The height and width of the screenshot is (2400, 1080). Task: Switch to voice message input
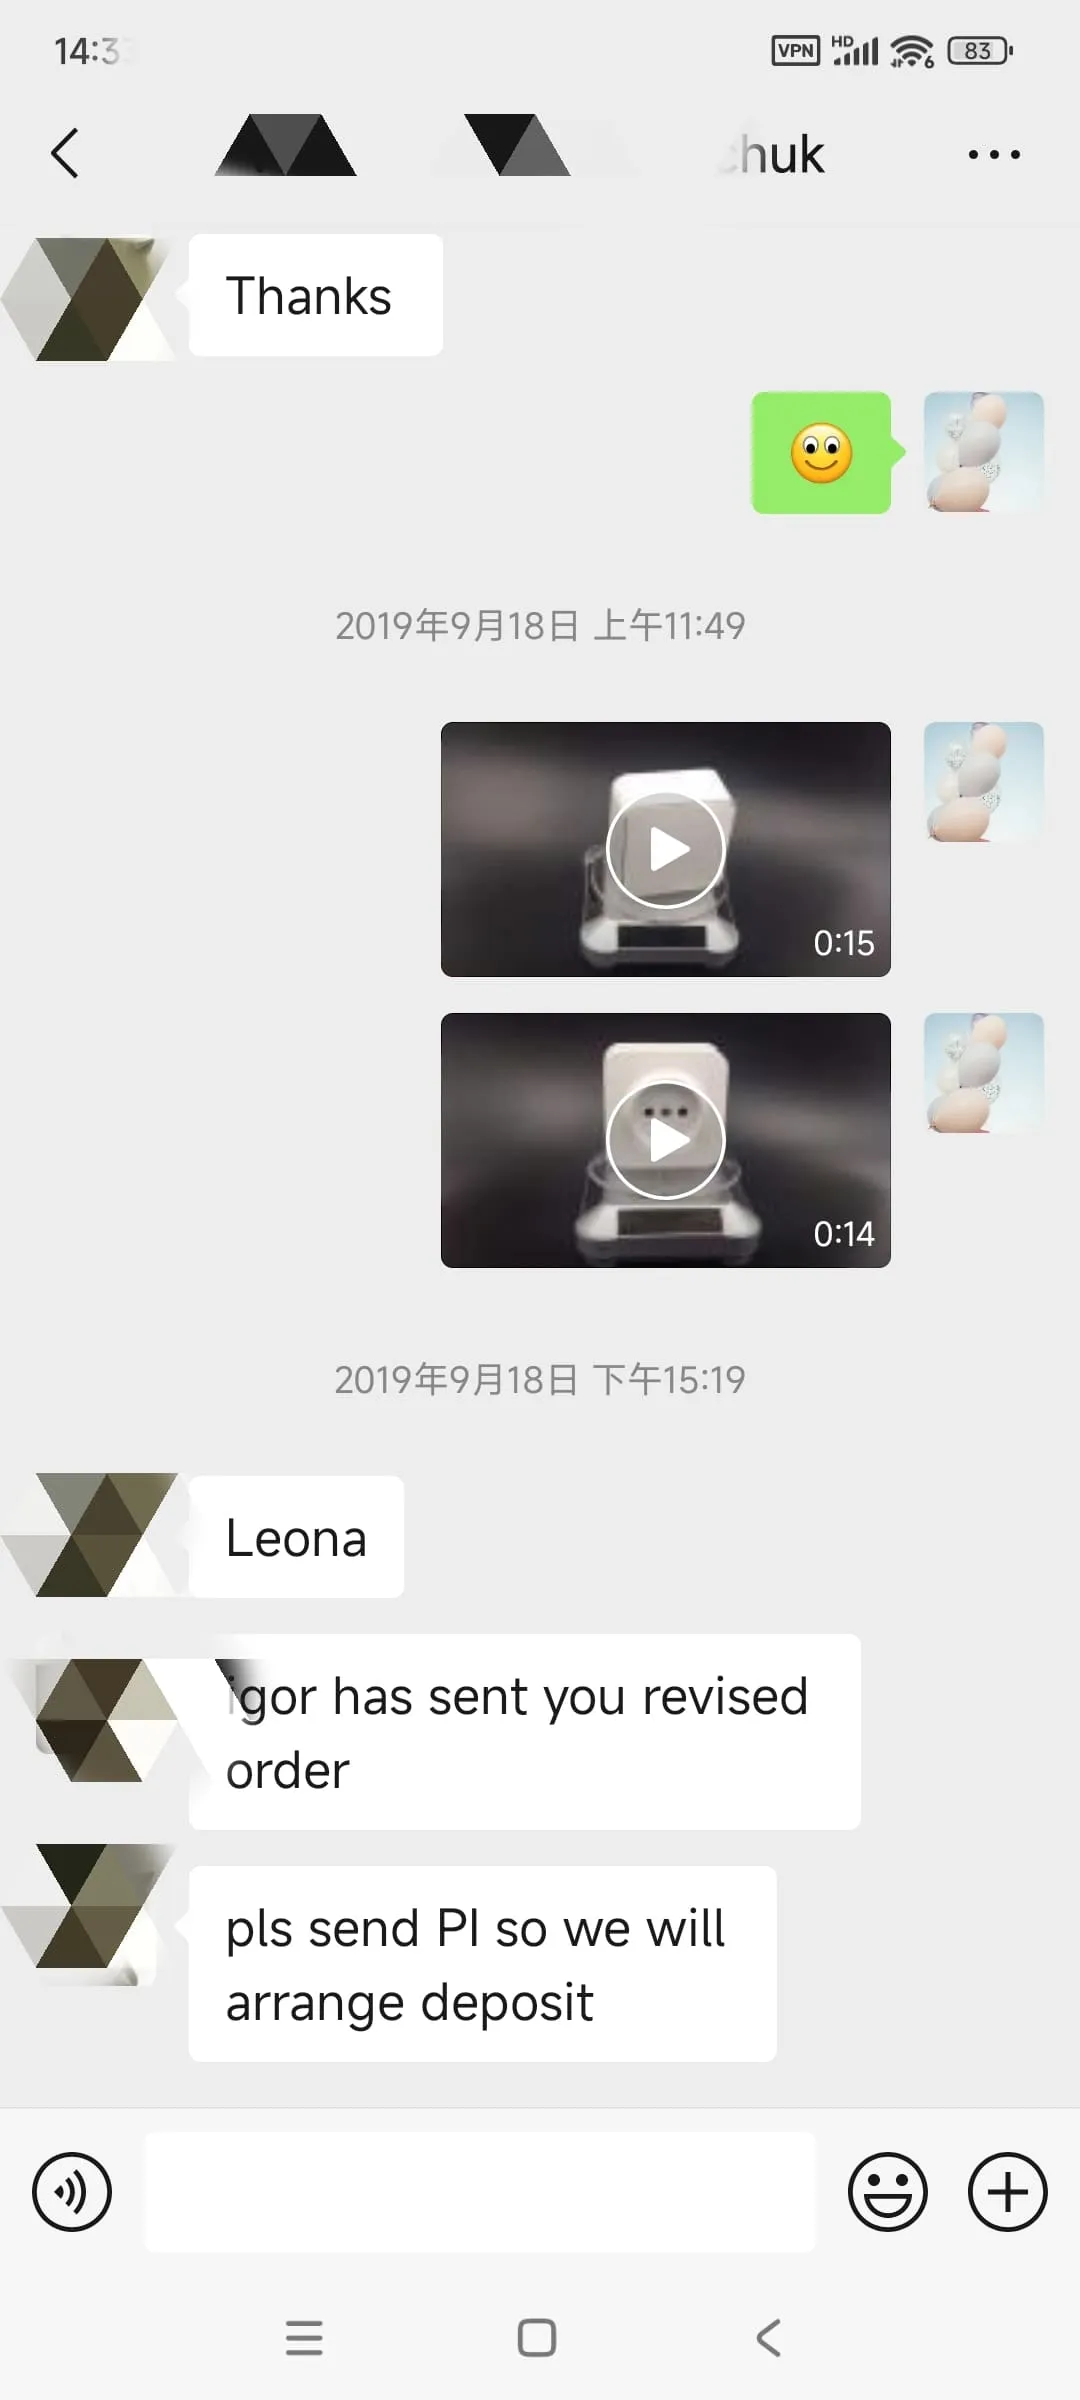click(72, 2192)
